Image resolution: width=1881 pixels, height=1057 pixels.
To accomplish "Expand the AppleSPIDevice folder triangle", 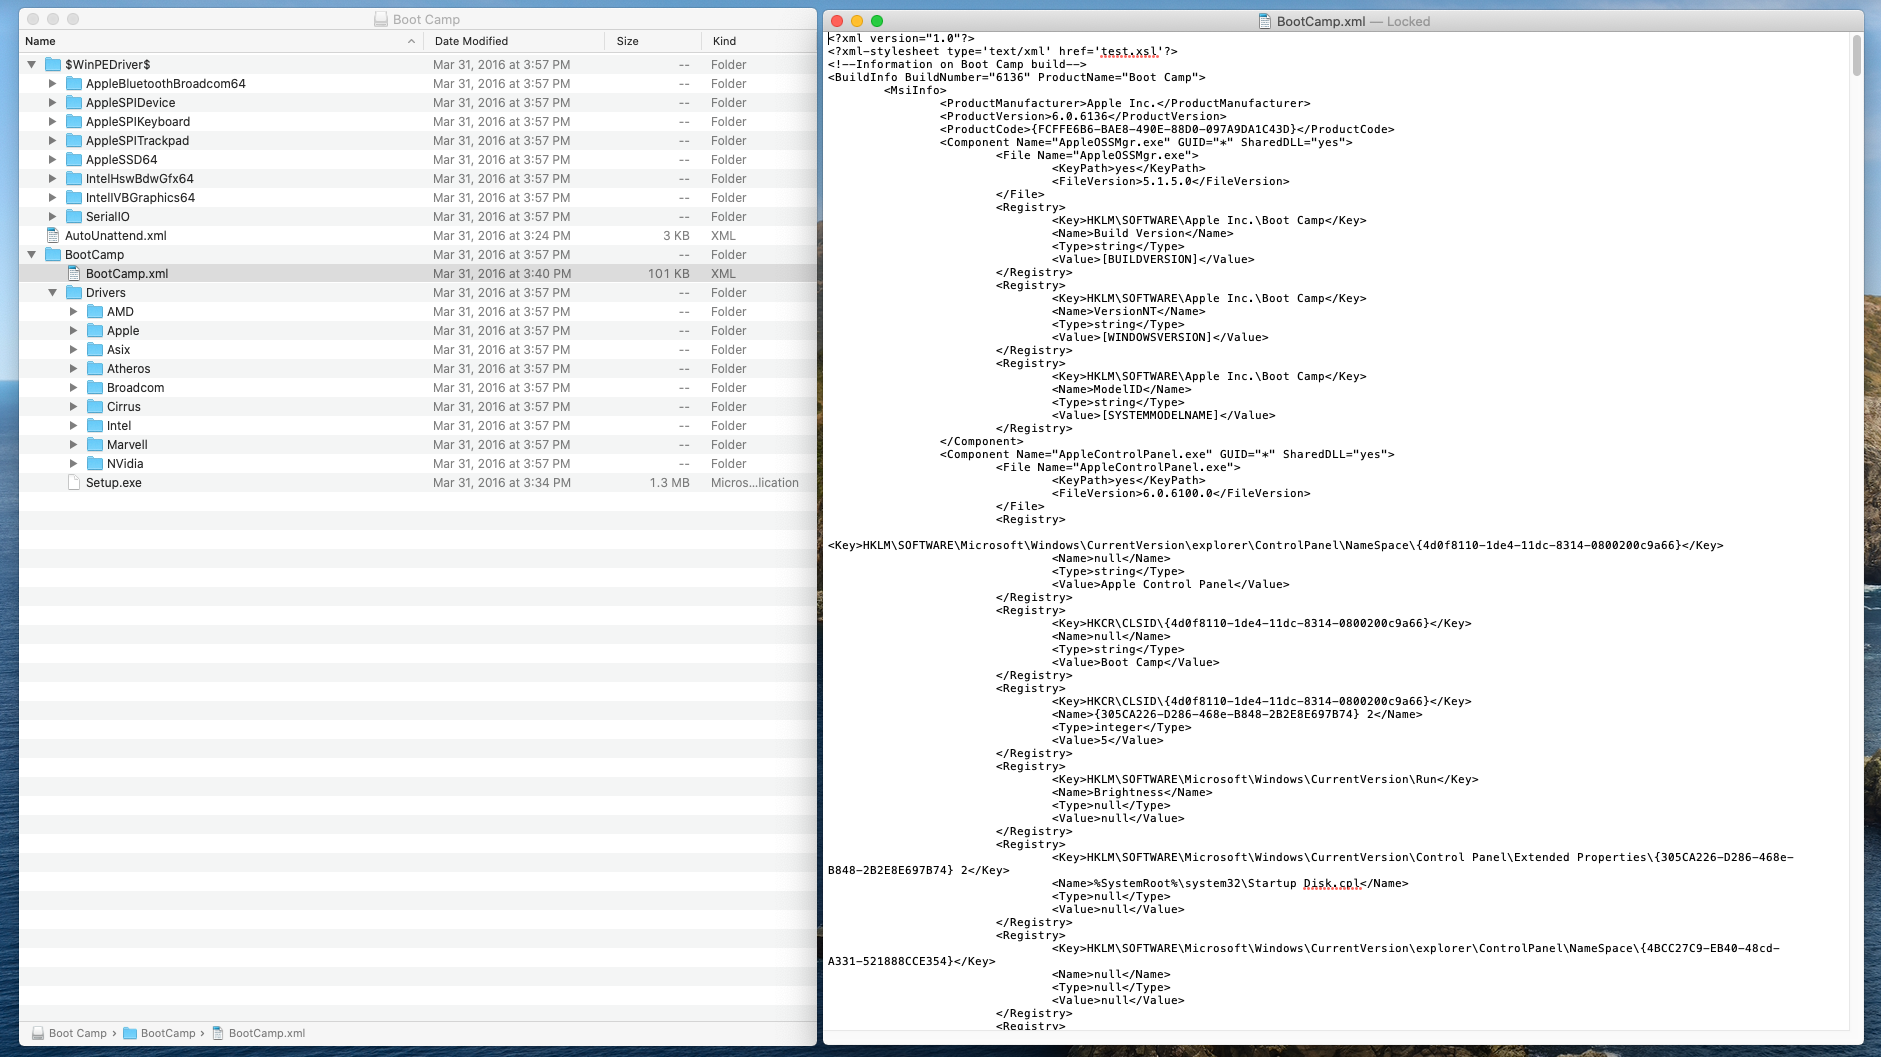I will pos(53,103).
